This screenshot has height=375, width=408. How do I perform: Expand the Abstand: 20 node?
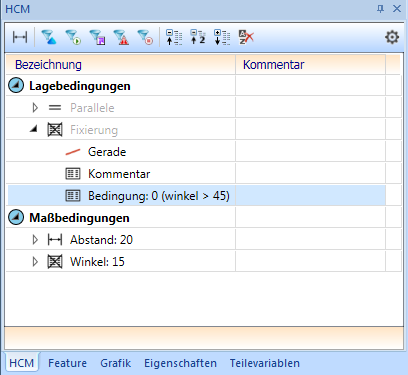(x=35, y=240)
